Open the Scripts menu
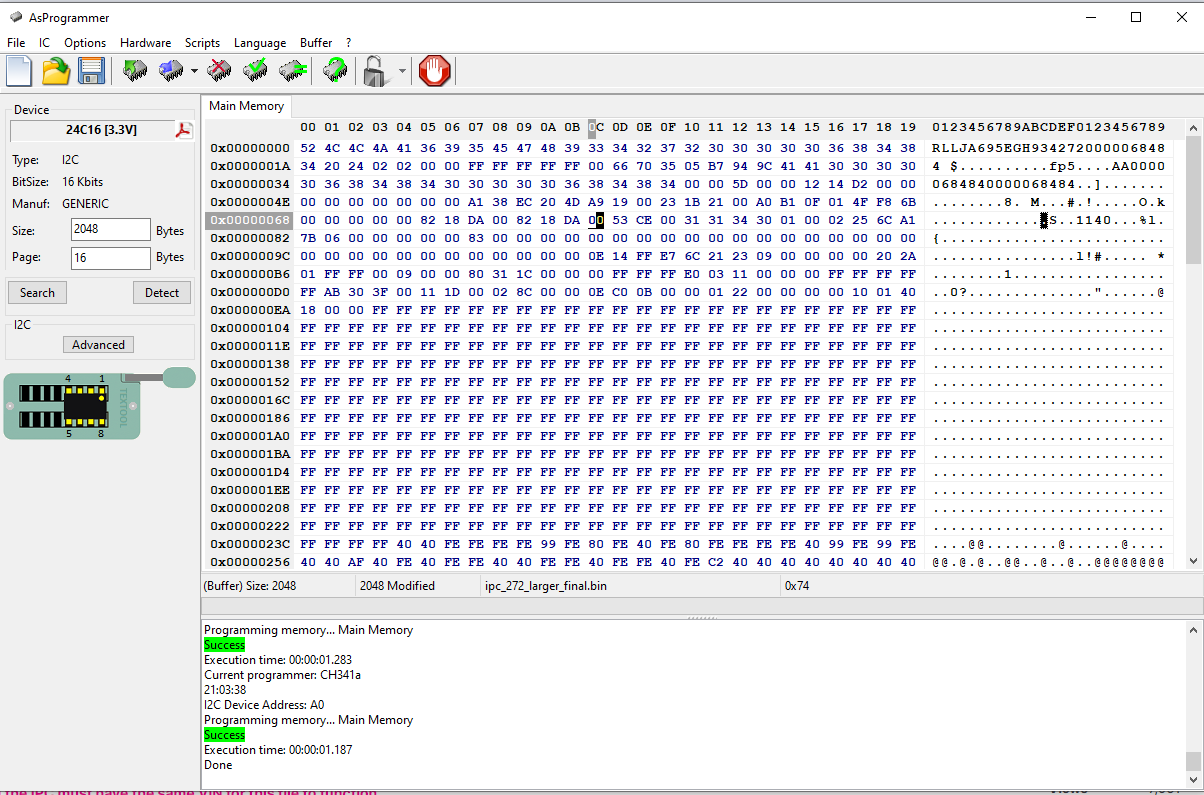This screenshot has width=1204, height=795. (202, 43)
